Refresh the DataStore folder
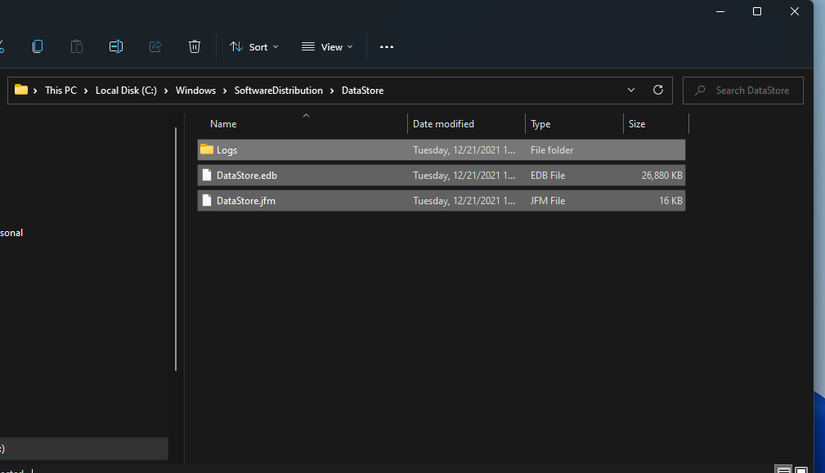 658,90
